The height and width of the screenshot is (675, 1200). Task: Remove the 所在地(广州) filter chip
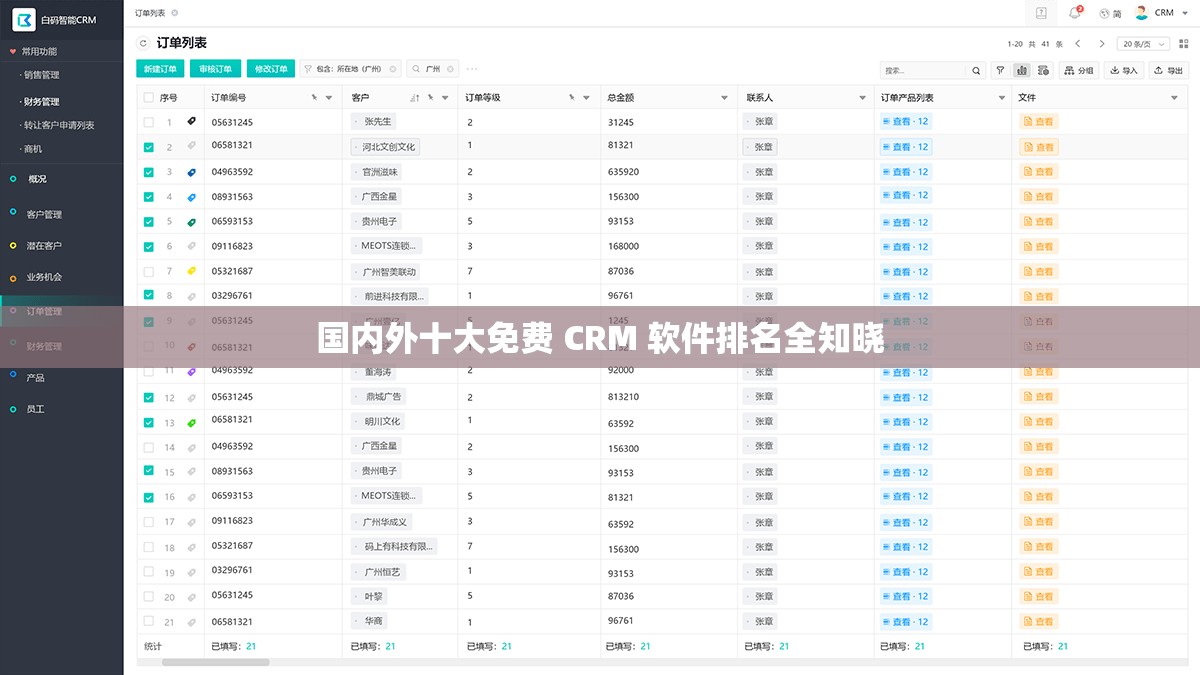point(393,69)
